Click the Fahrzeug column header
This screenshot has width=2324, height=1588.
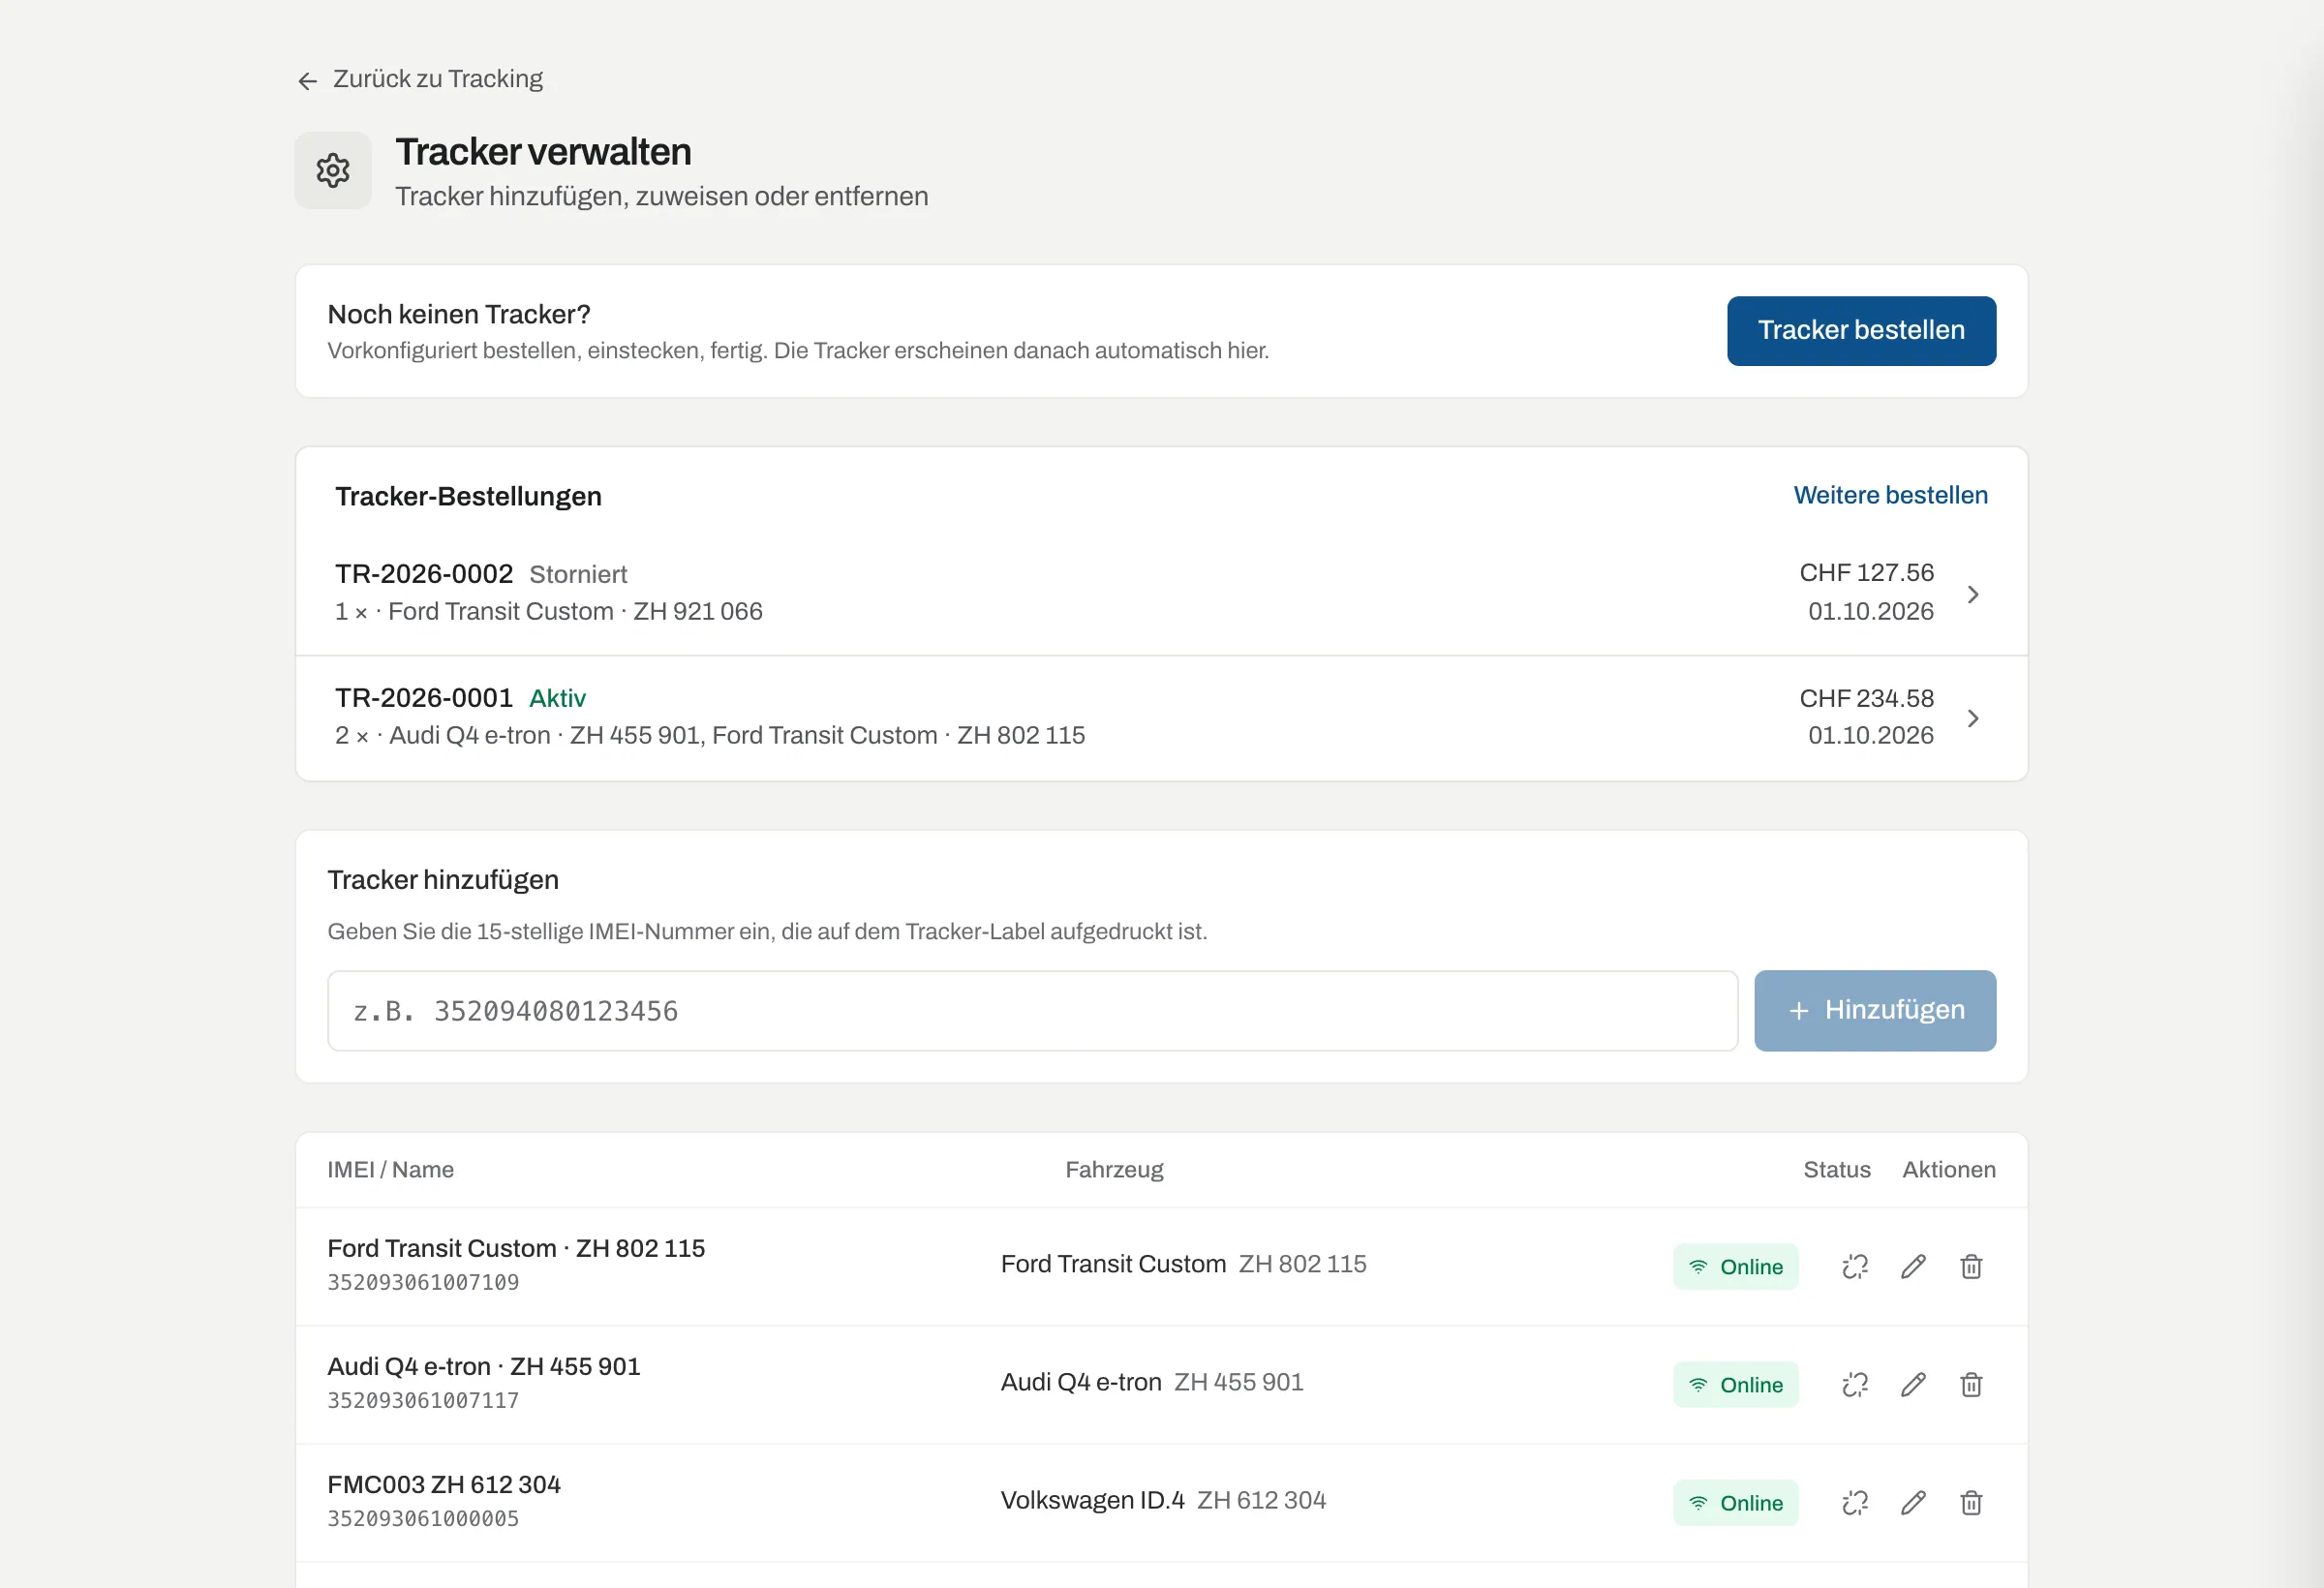(1114, 1170)
